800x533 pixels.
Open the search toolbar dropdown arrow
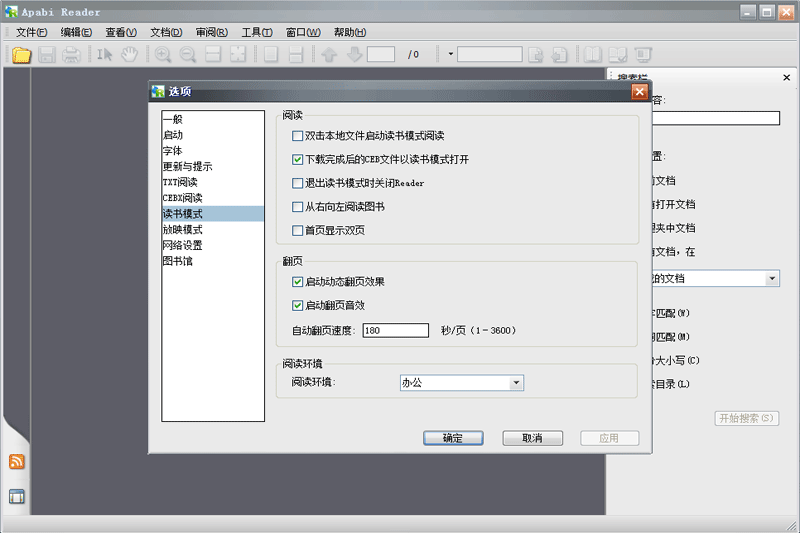[451, 54]
